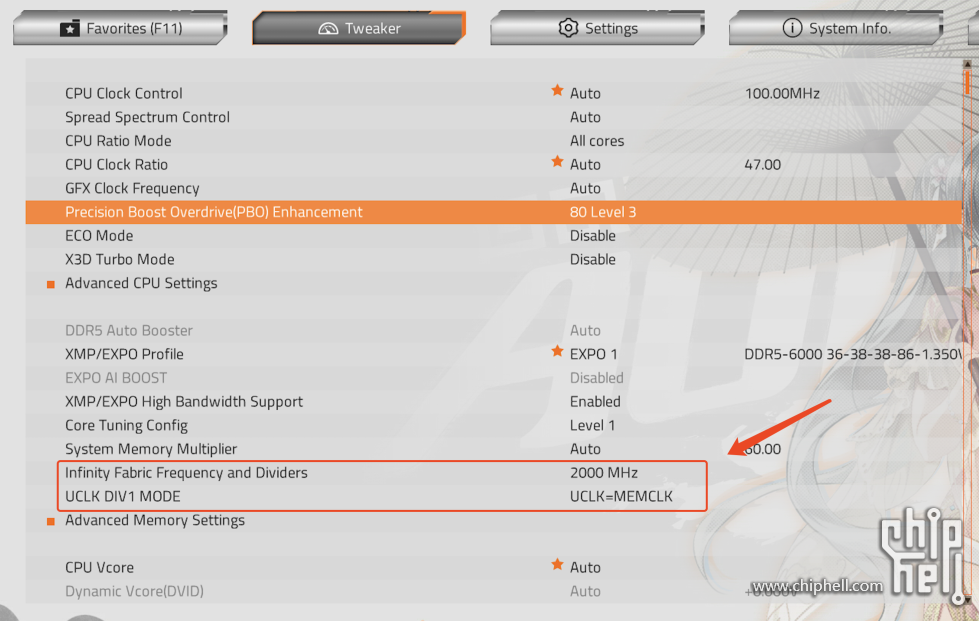Click the Settings gear icon

coord(568,28)
